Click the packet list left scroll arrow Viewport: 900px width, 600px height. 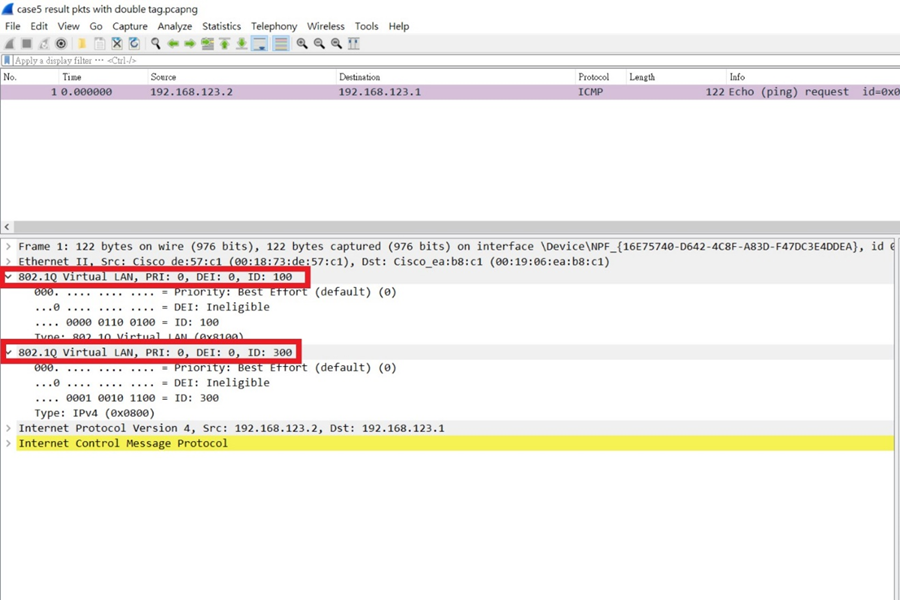point(7,227)
